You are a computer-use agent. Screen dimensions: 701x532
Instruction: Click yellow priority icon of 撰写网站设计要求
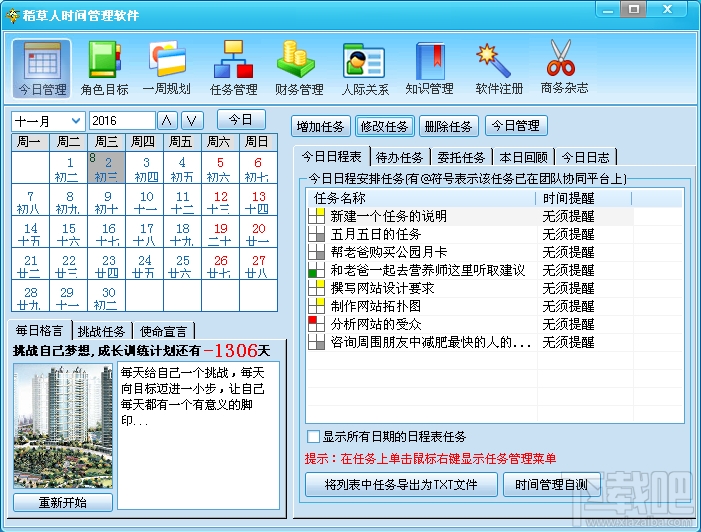tap(317, 288)
